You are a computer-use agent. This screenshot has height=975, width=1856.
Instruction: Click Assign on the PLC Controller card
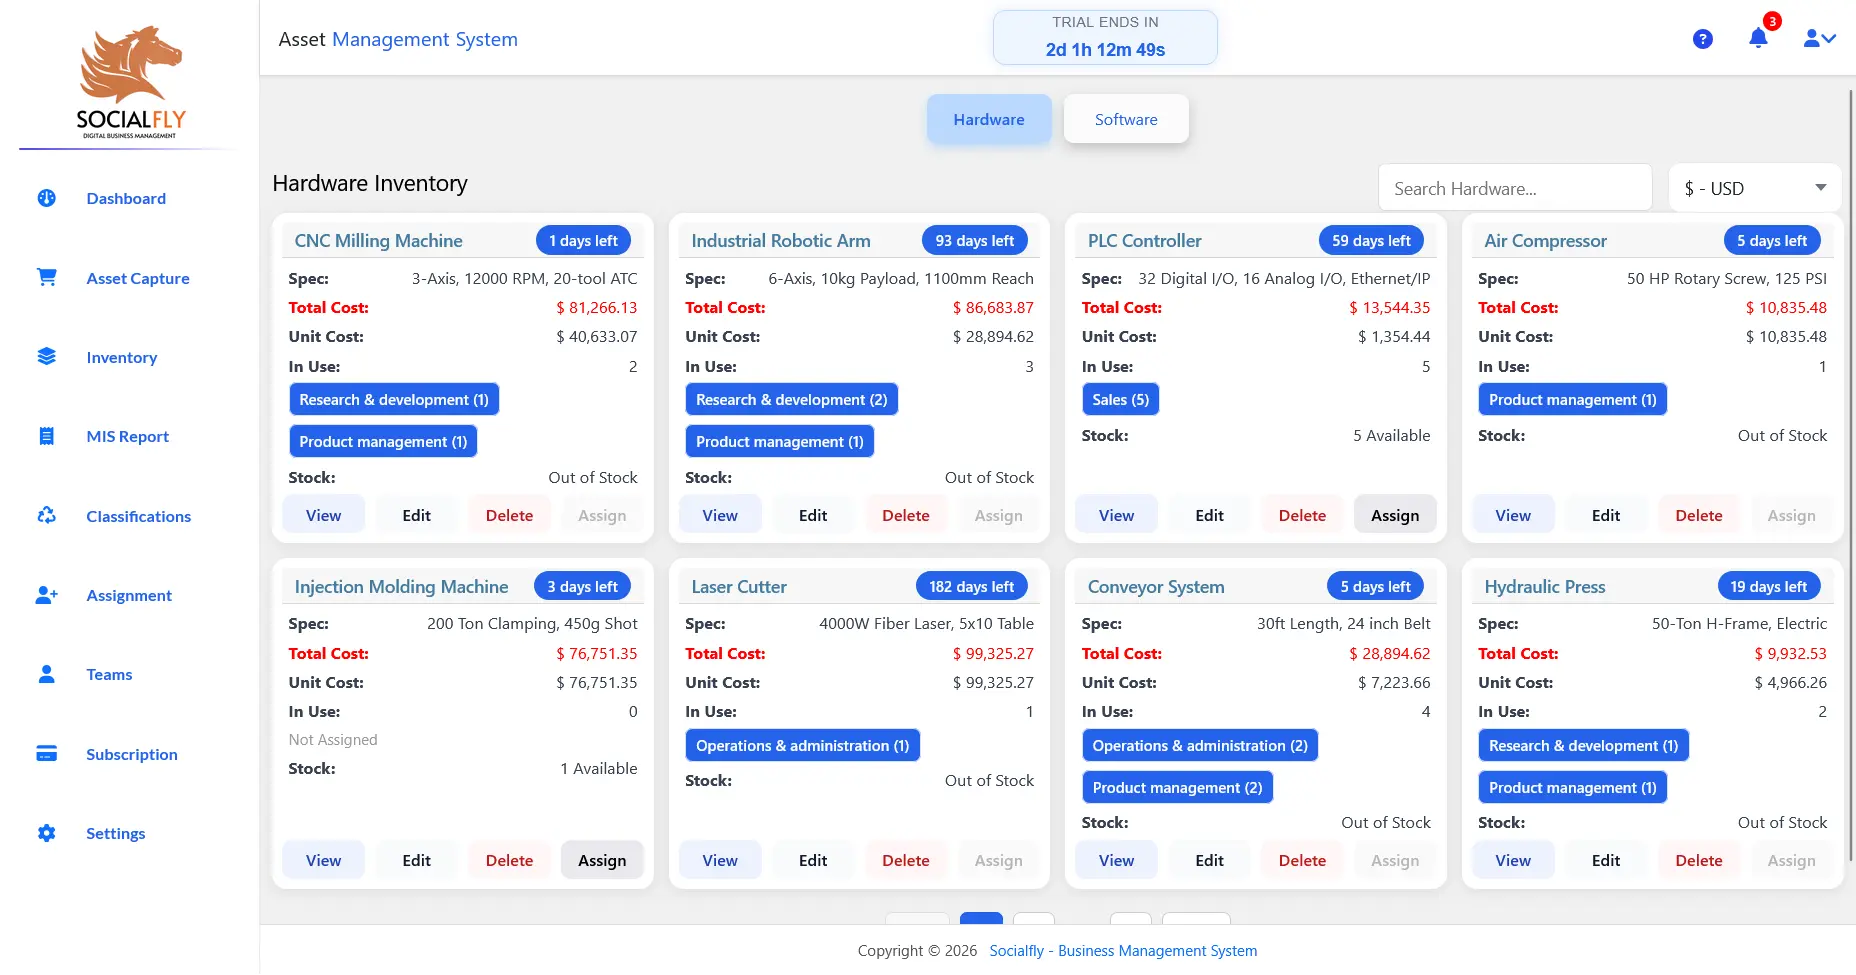click(1395, 514)
